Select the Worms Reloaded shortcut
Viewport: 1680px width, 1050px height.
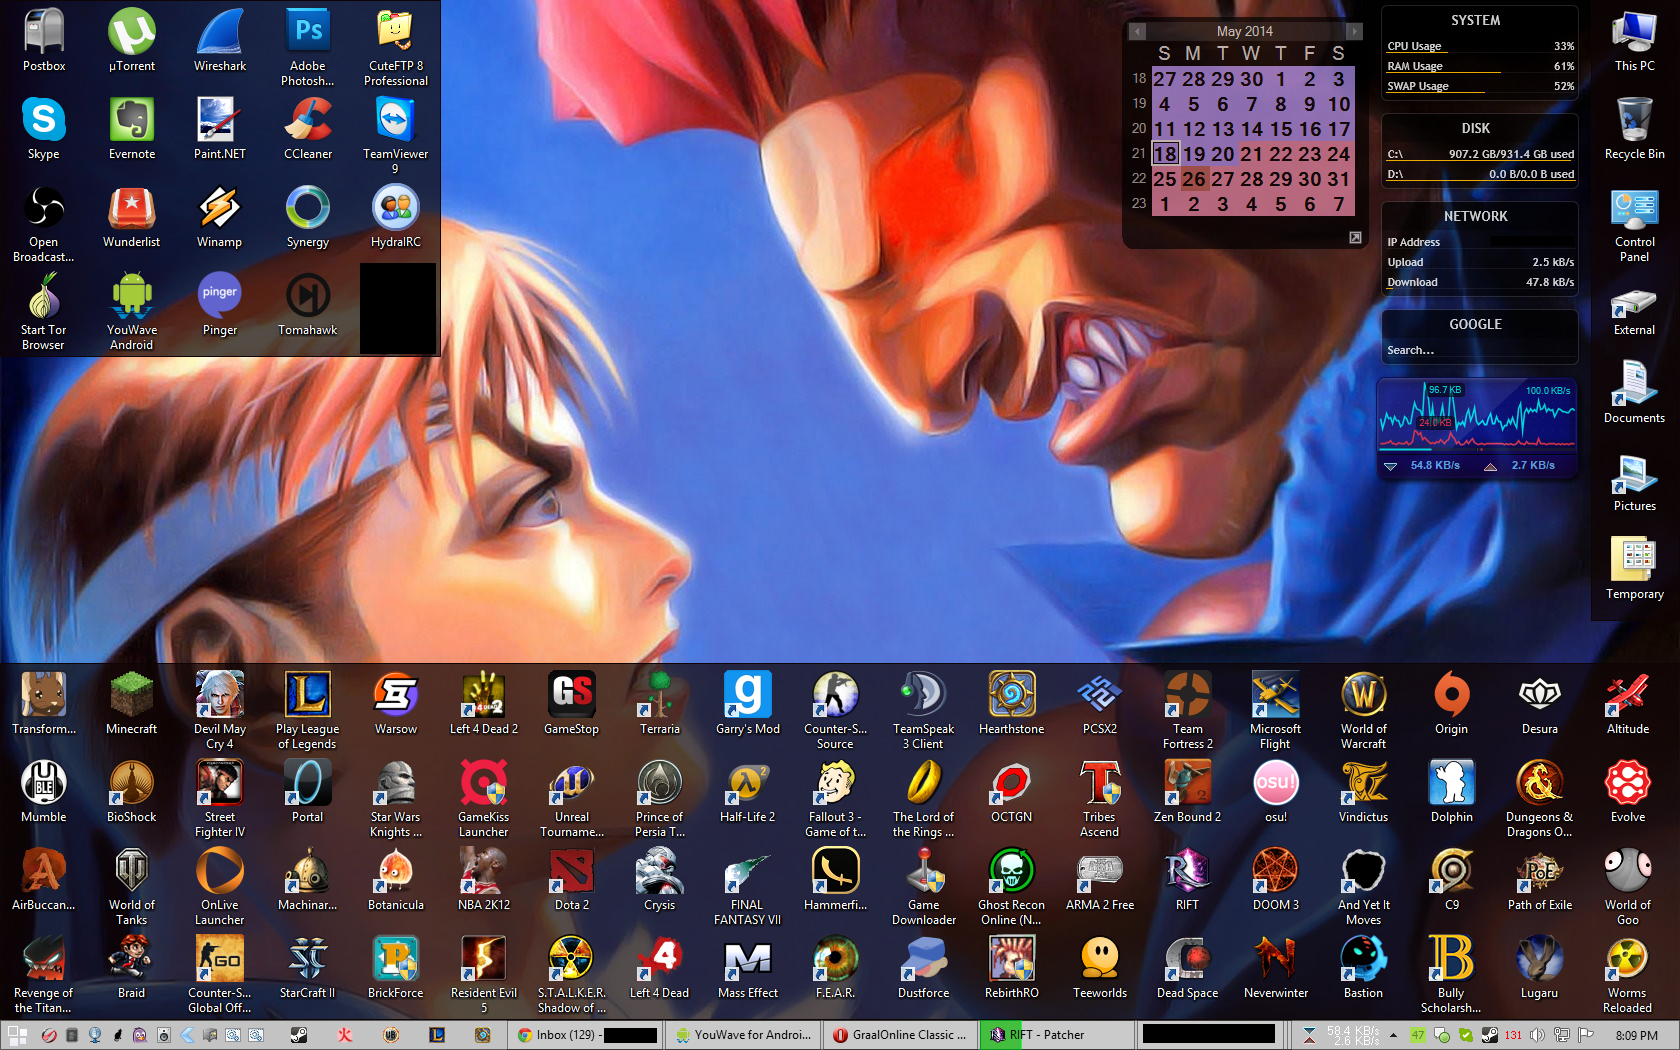click(x=1628, y=974)
